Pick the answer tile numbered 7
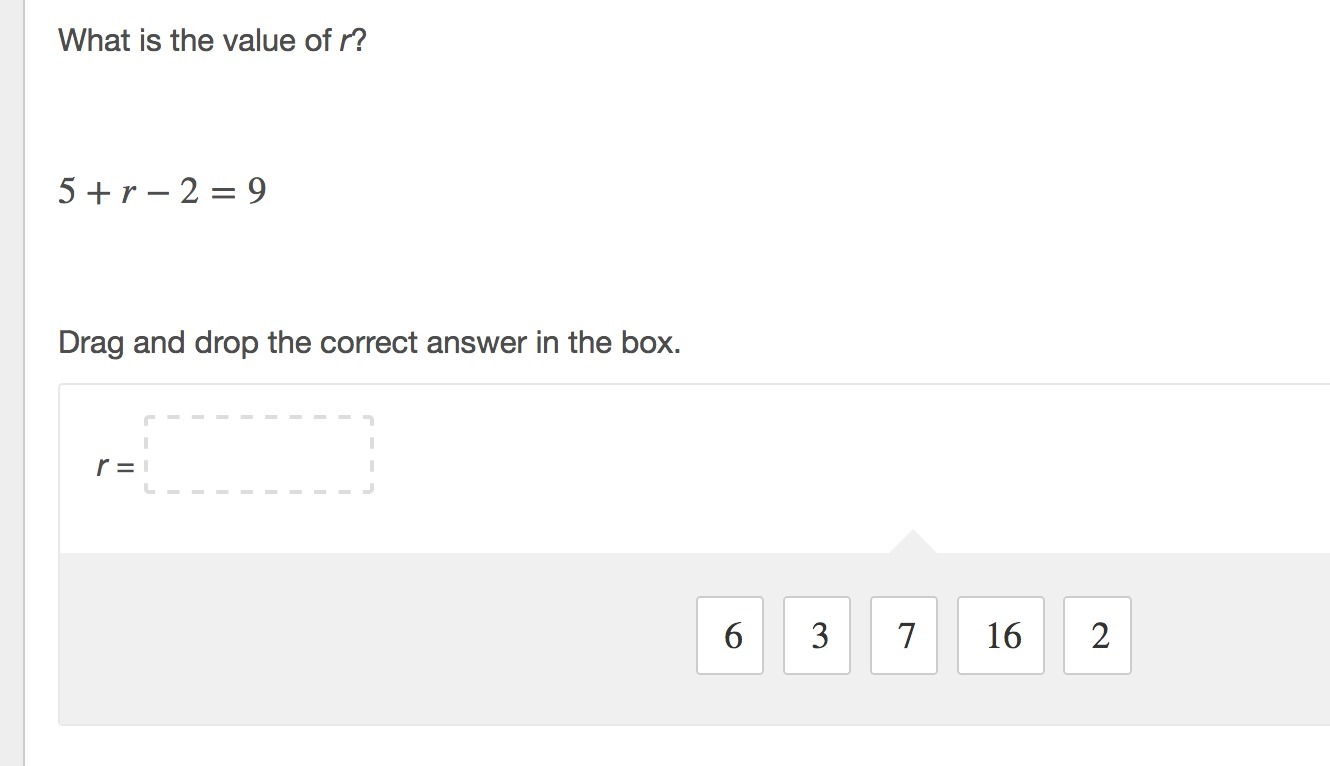The height and width of the screenshot is (766, 1330). [x=904, y=635]
